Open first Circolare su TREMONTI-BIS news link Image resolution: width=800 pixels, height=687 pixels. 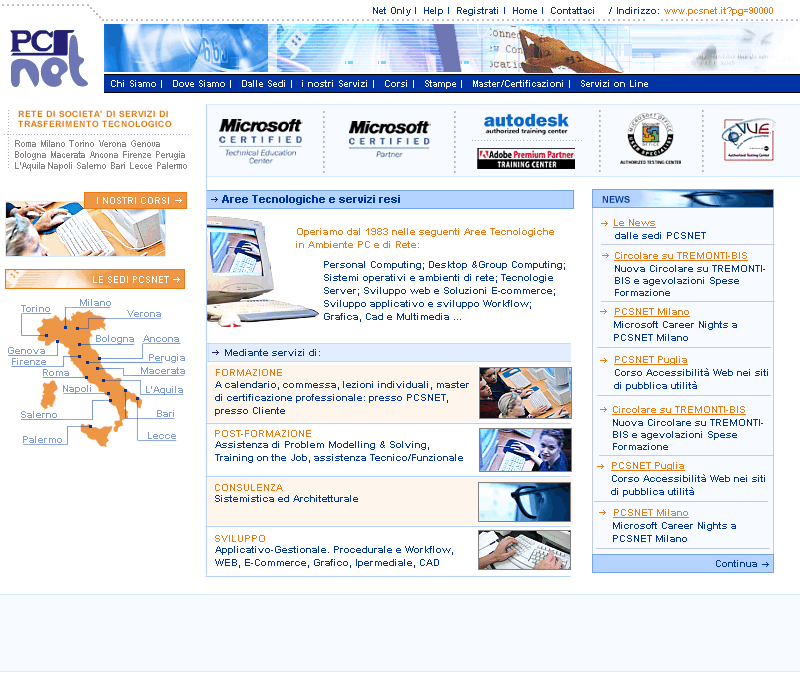pos(681,256)
